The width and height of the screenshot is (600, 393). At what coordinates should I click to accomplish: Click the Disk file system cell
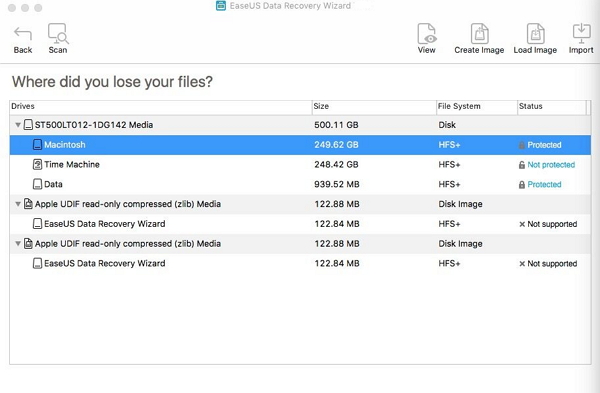click(447, 125)
